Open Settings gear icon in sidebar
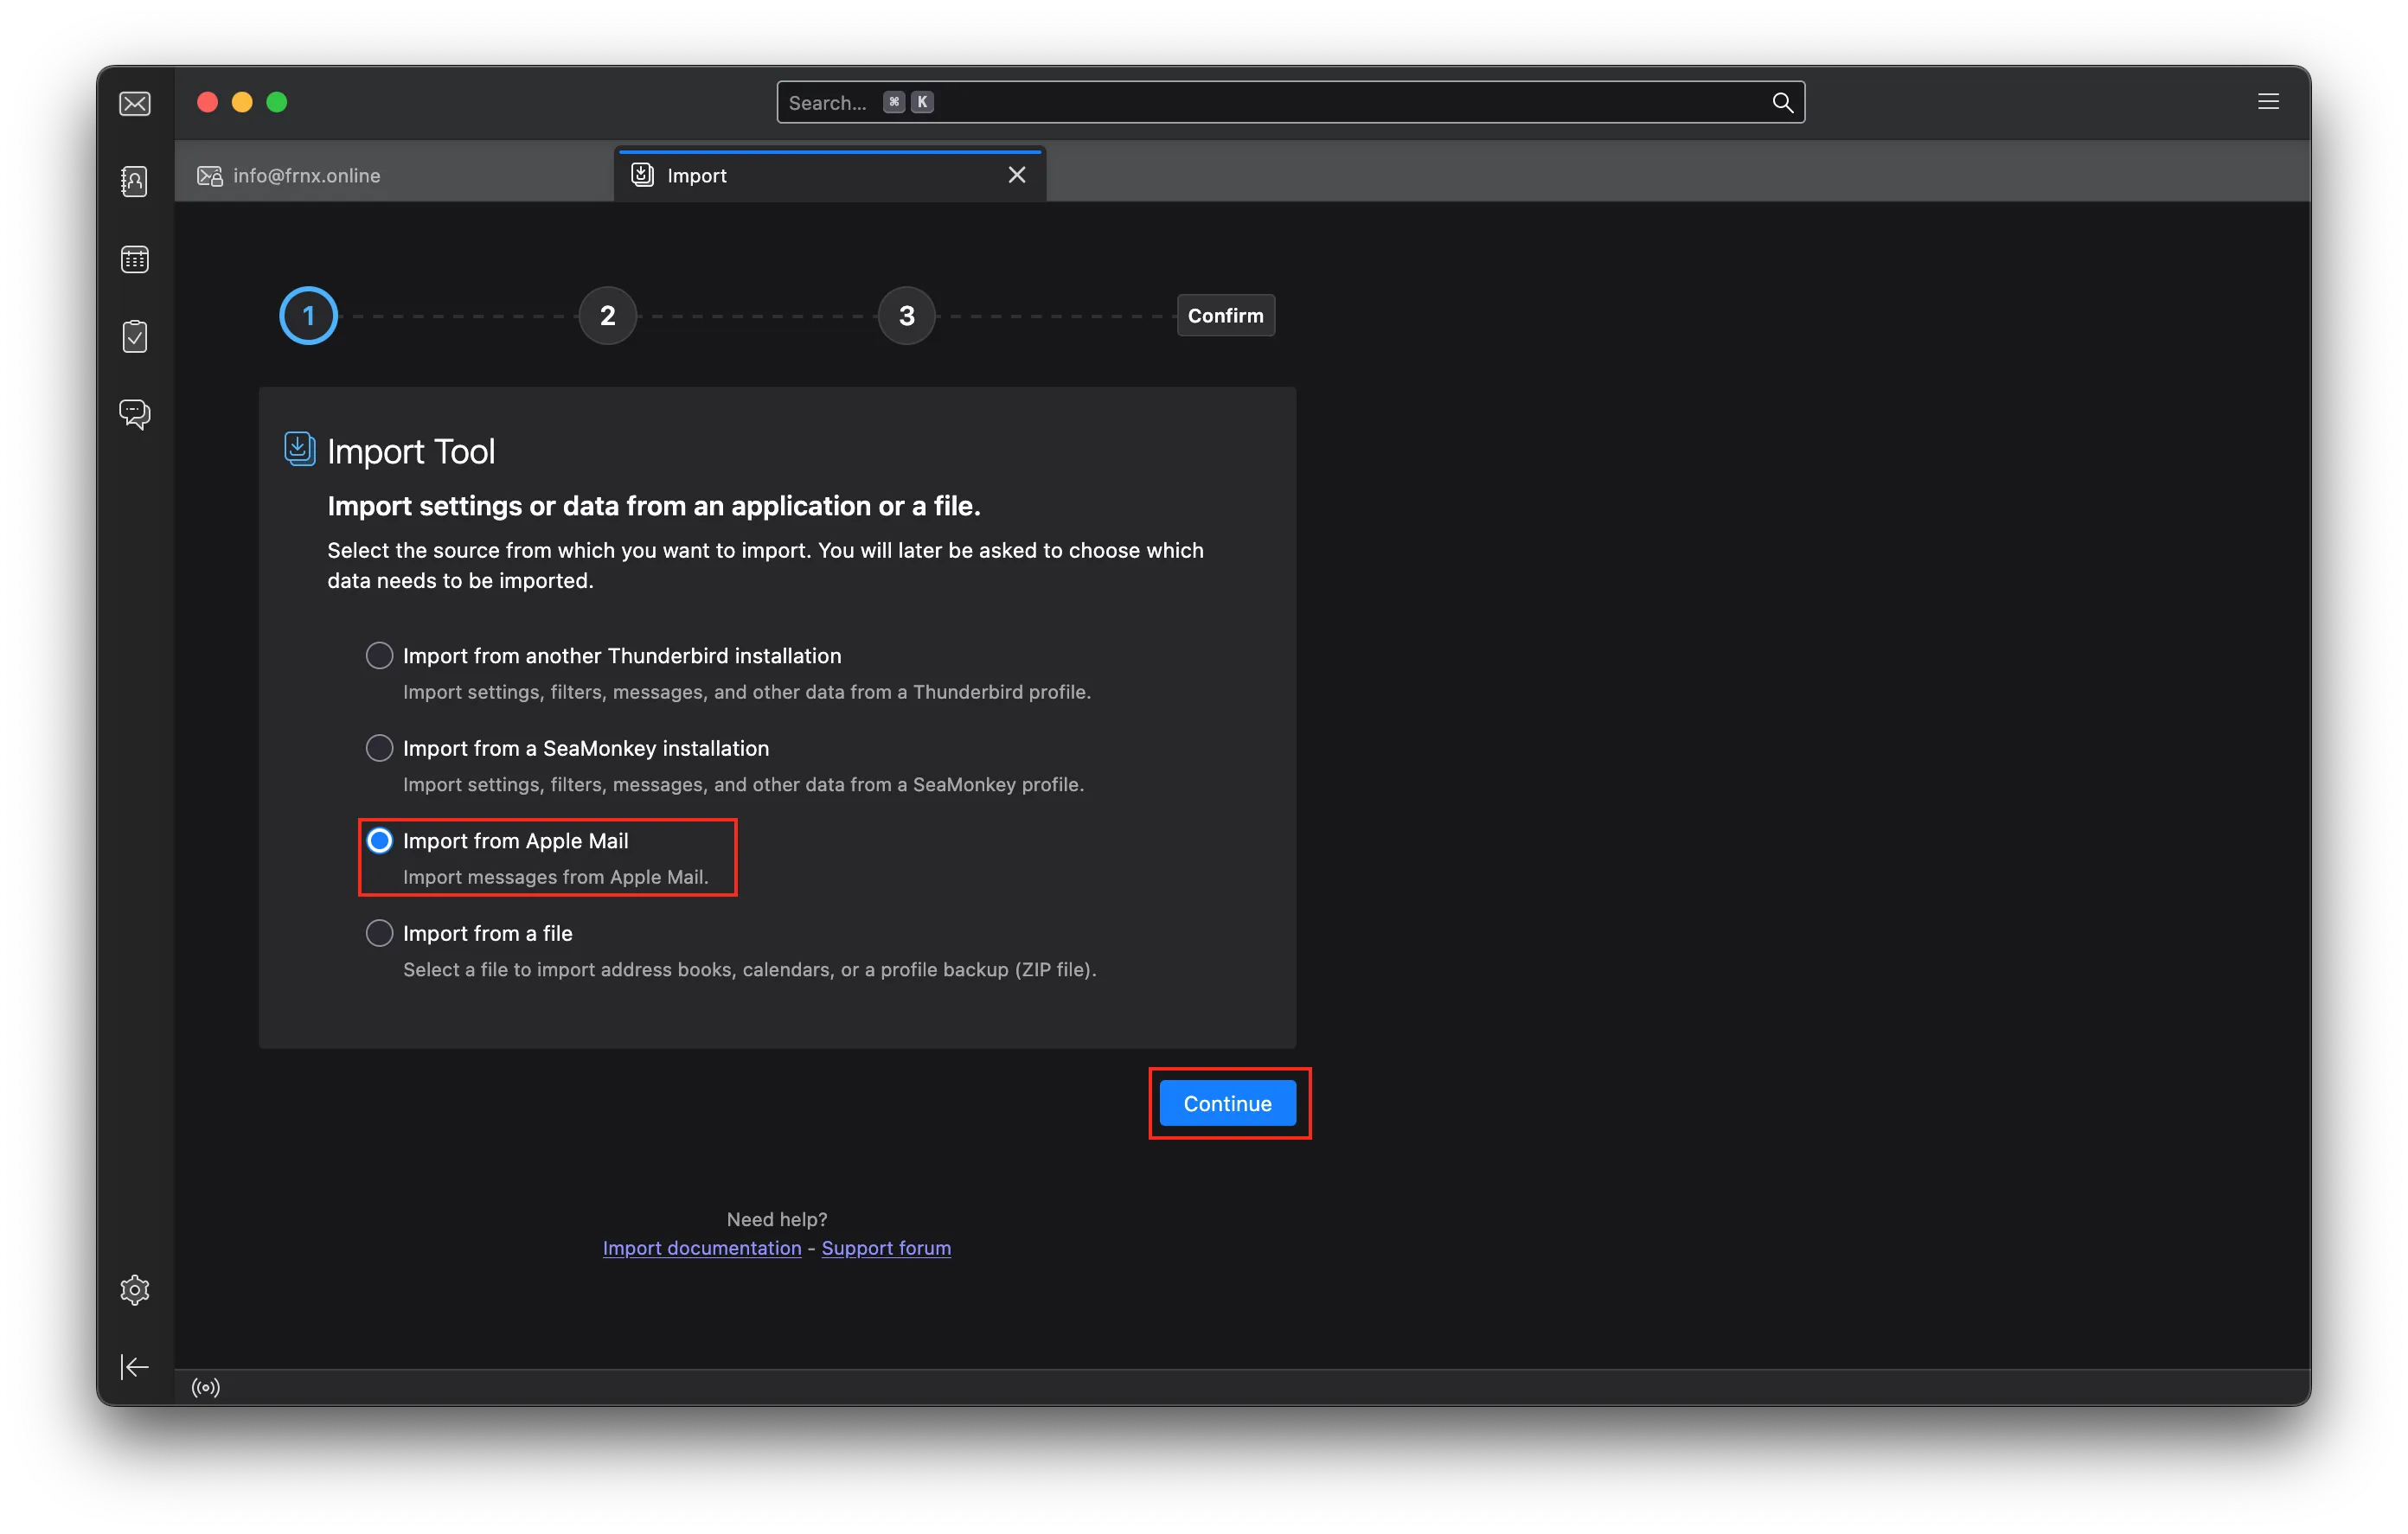Screen dimensions: 2408x1534 (x=134, y=1289)
